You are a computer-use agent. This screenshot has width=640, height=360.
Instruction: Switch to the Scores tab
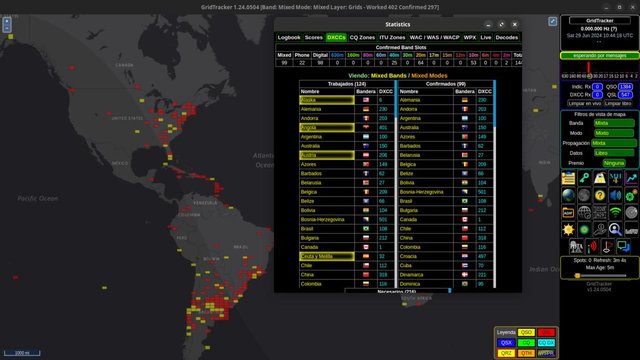313,38
